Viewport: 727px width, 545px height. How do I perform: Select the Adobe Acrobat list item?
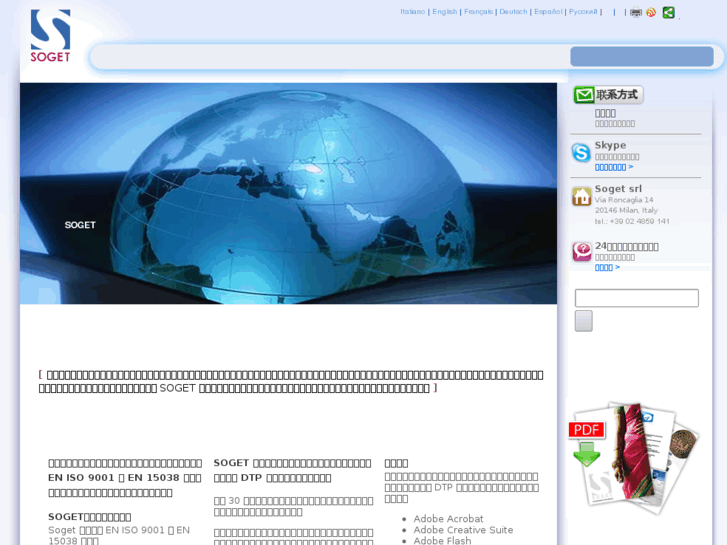pos(448,519)
